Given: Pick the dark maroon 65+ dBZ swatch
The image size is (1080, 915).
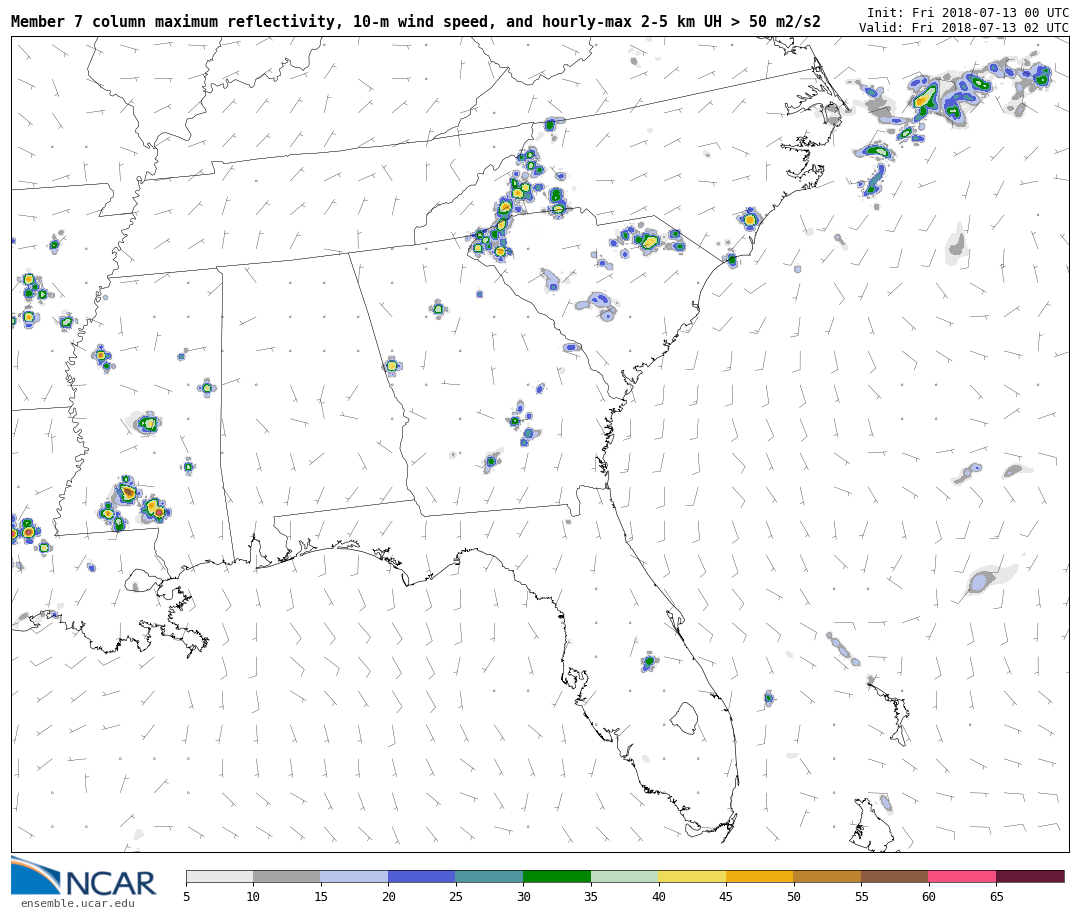Looking at the screenshot, I should 1029,877.
